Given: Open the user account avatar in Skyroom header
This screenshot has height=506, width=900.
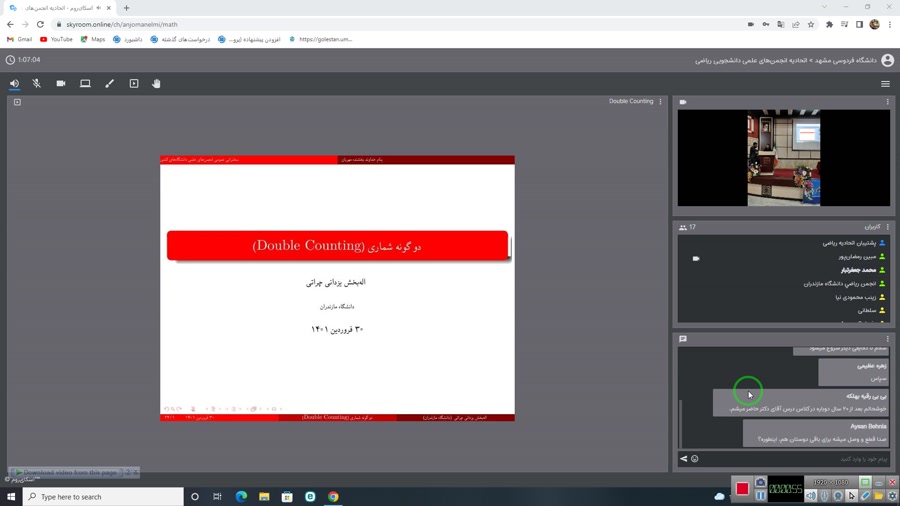Looking at the screenshot, I should (x=887, y=60).
